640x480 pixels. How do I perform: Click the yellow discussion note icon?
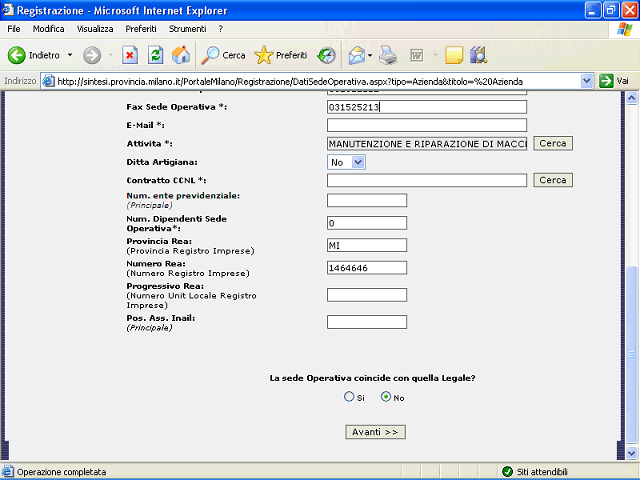tap(454, 55)
